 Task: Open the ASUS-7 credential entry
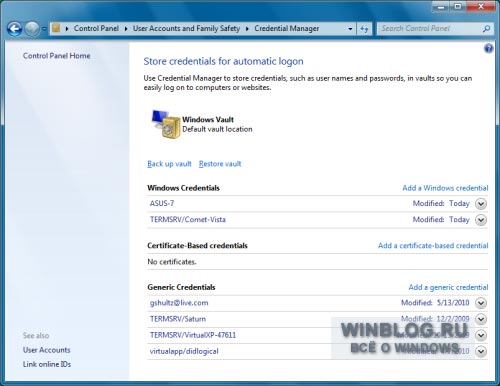(x=162, y=203)
